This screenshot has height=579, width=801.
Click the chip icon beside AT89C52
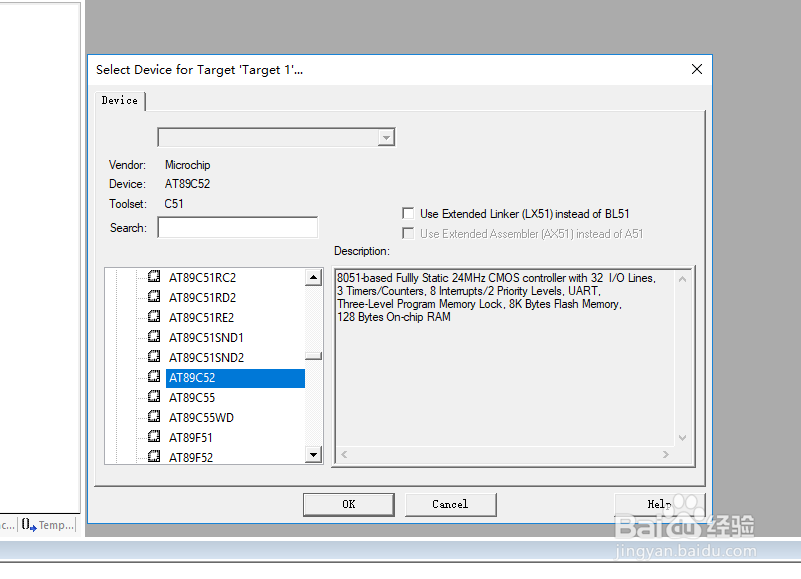154,377
